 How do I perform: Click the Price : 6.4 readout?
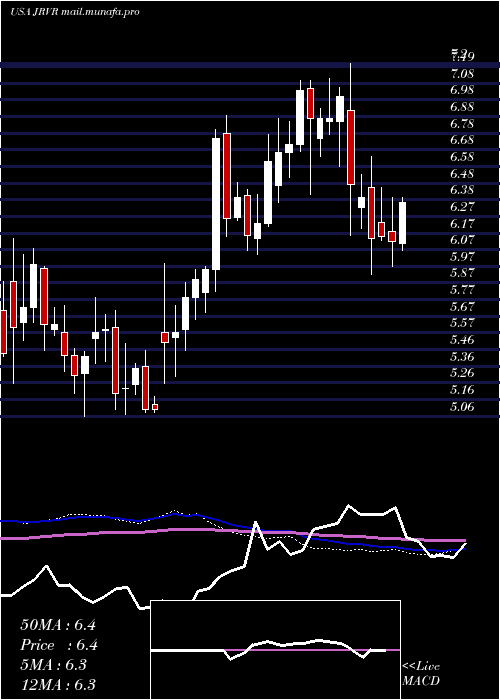point(59,645)
